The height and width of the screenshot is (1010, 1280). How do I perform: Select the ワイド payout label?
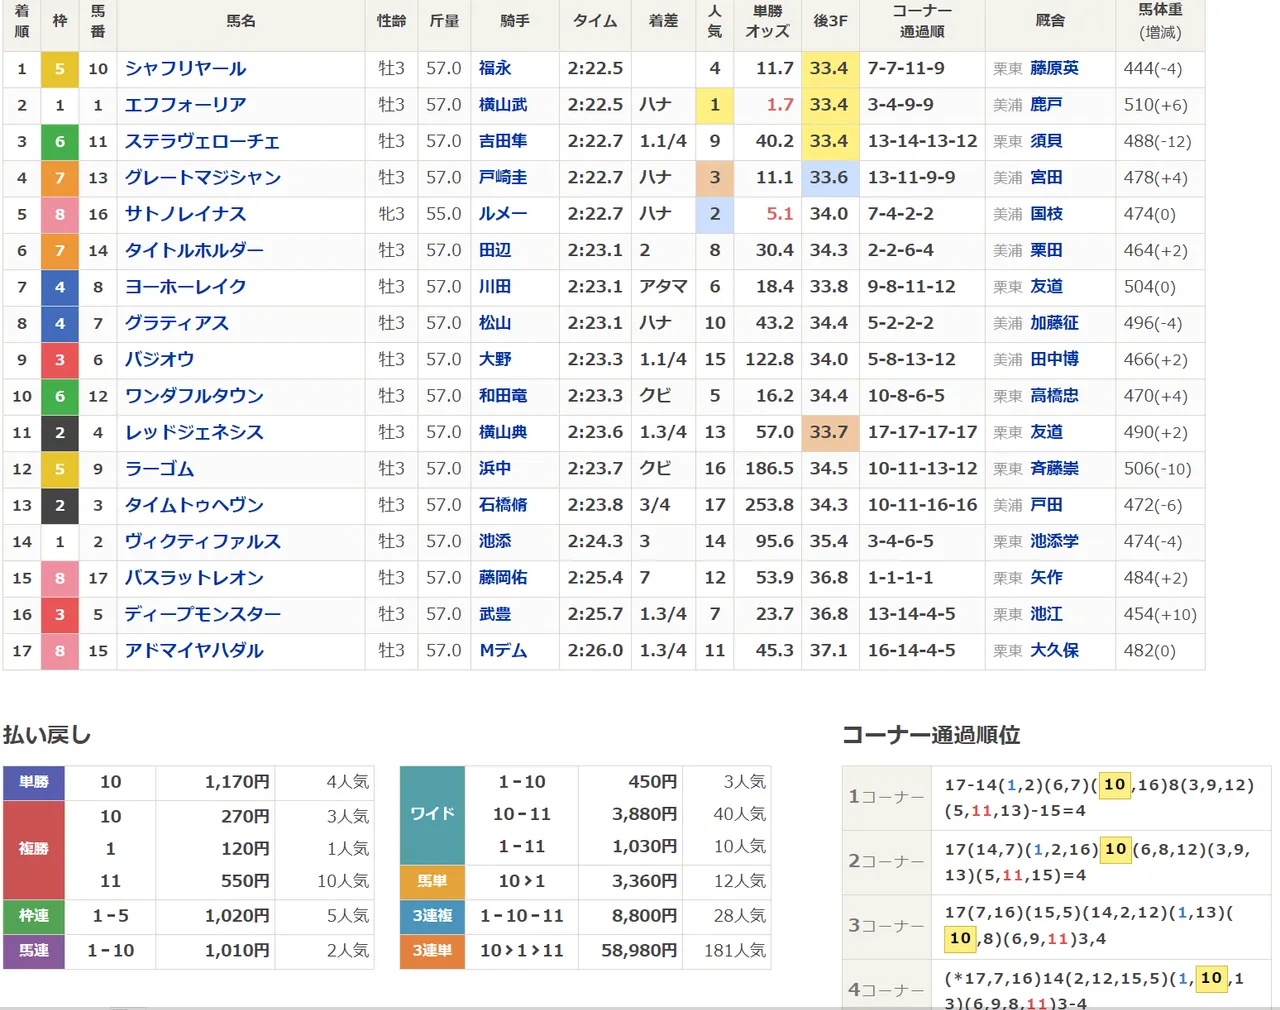click(432, 815)
